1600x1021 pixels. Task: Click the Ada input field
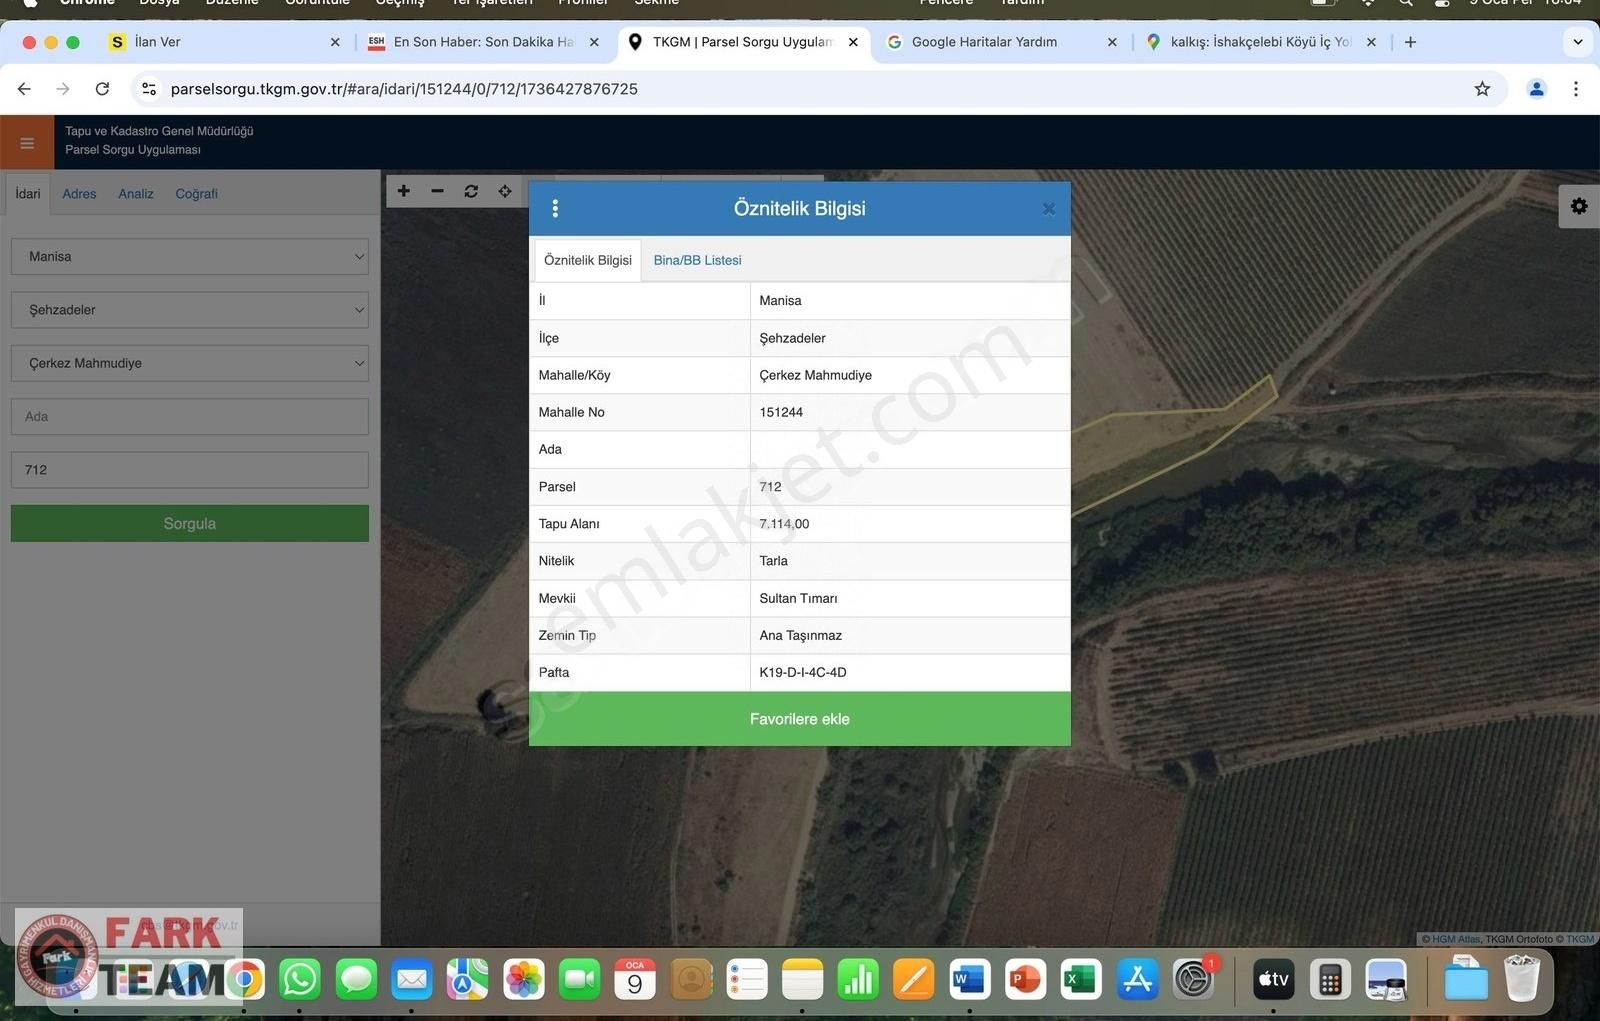click(189, 416)
